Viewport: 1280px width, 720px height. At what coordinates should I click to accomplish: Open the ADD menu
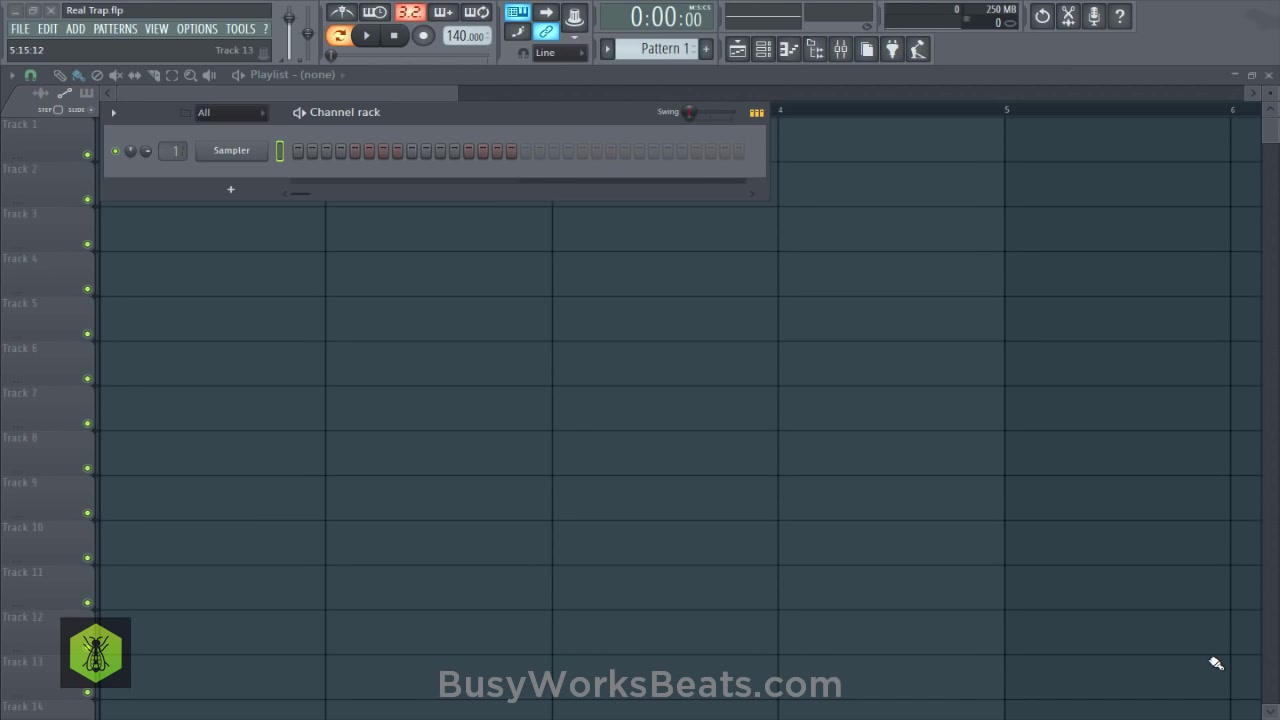click(76, 29)
